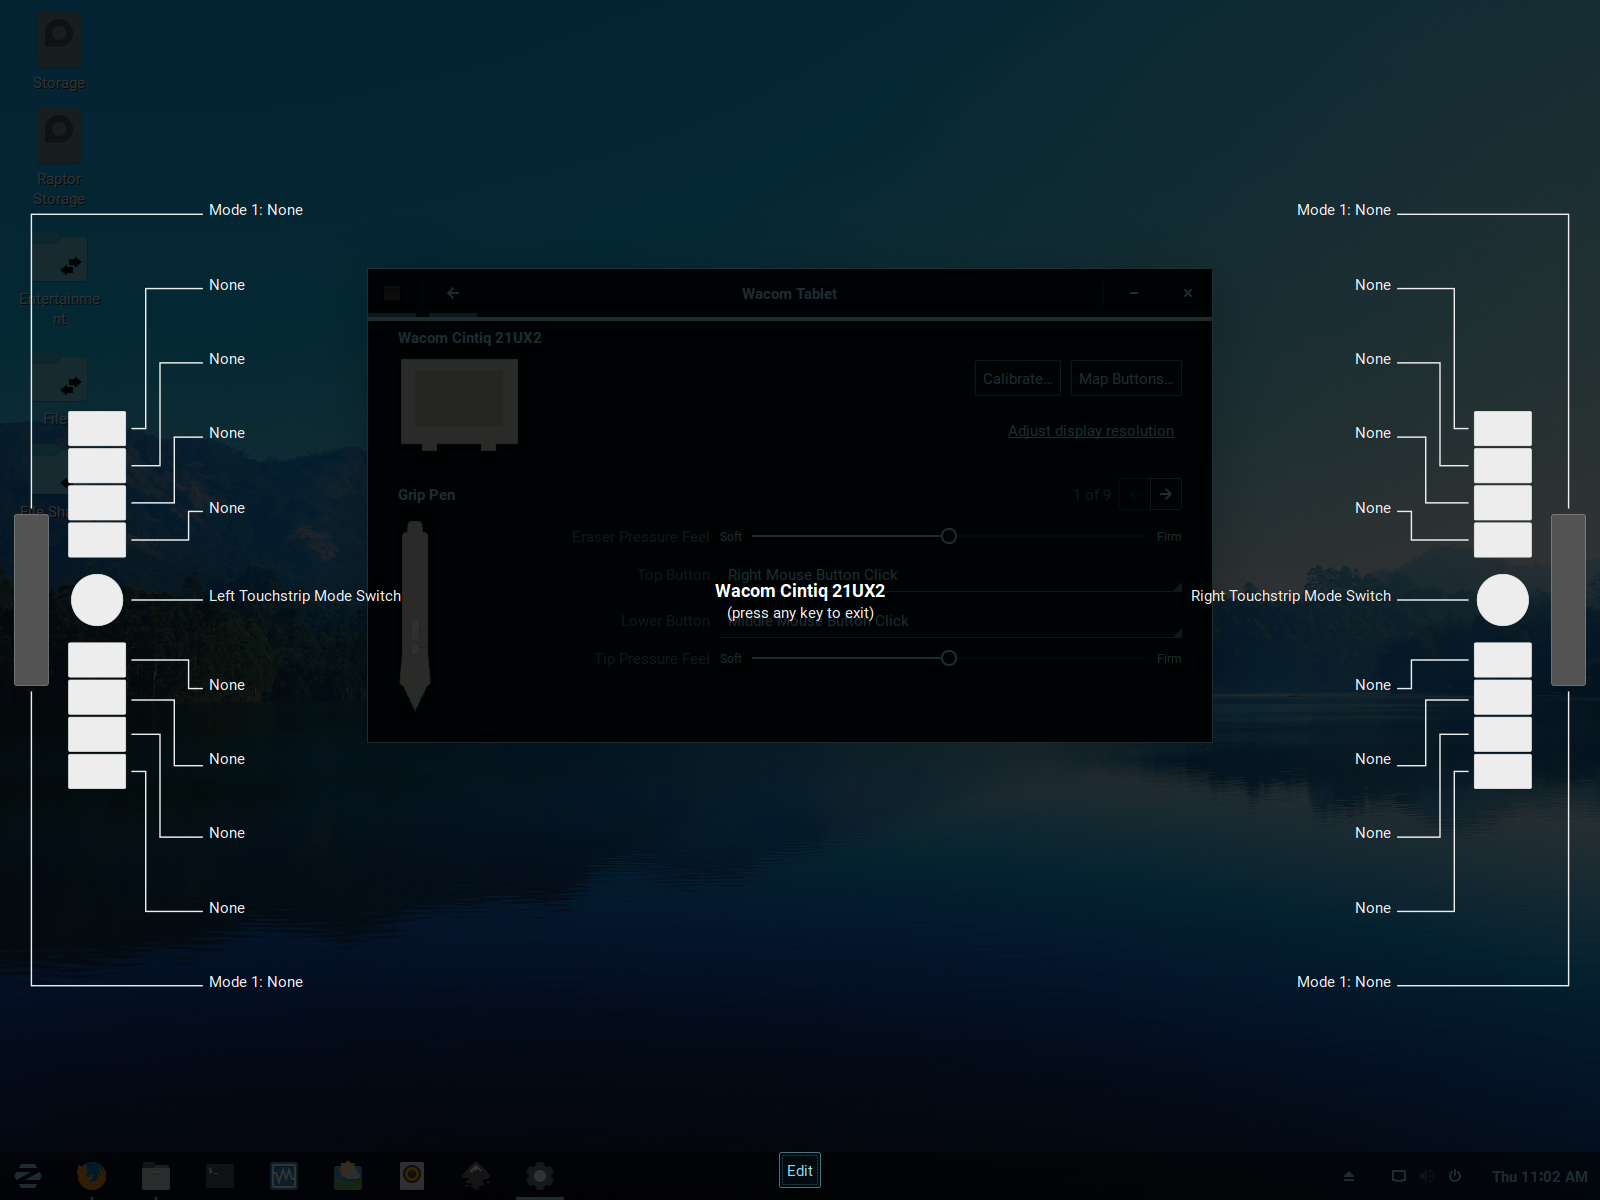The height and width of the screenshot is (1200, 1600).
Task: Click the 'Right Touchstrip Mode Switch' label
Action: coord(1291,596)
